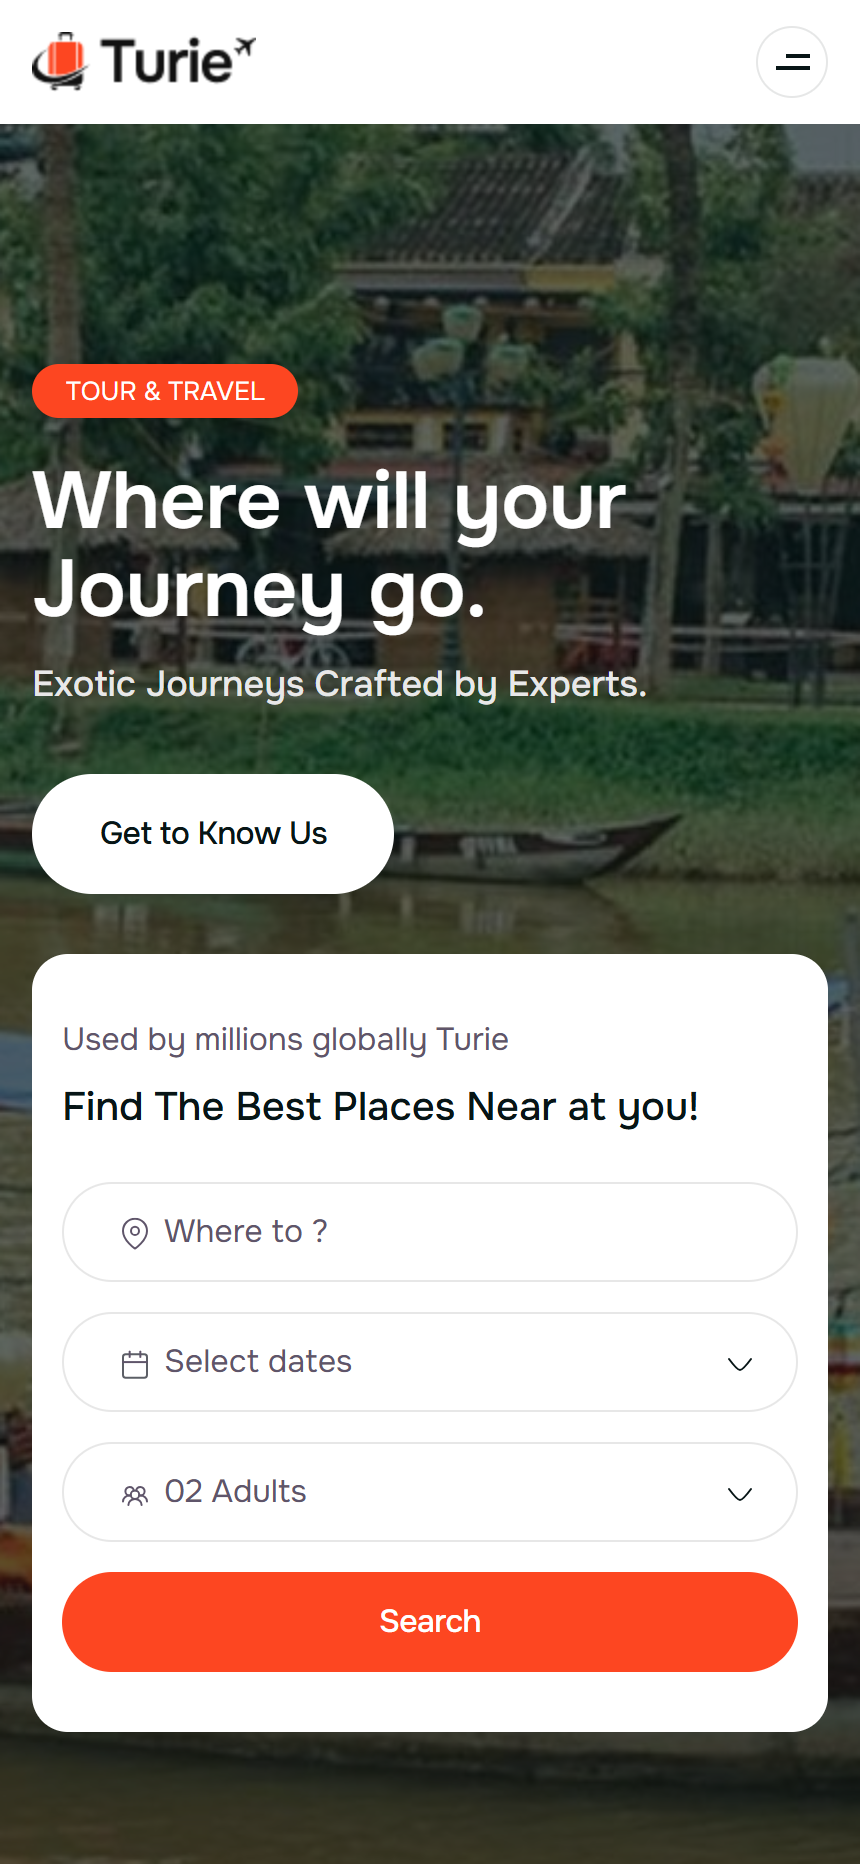The image size is (860, 1864).
Task: Expand the 02 Adults chevron
Action: [740, 1494]
